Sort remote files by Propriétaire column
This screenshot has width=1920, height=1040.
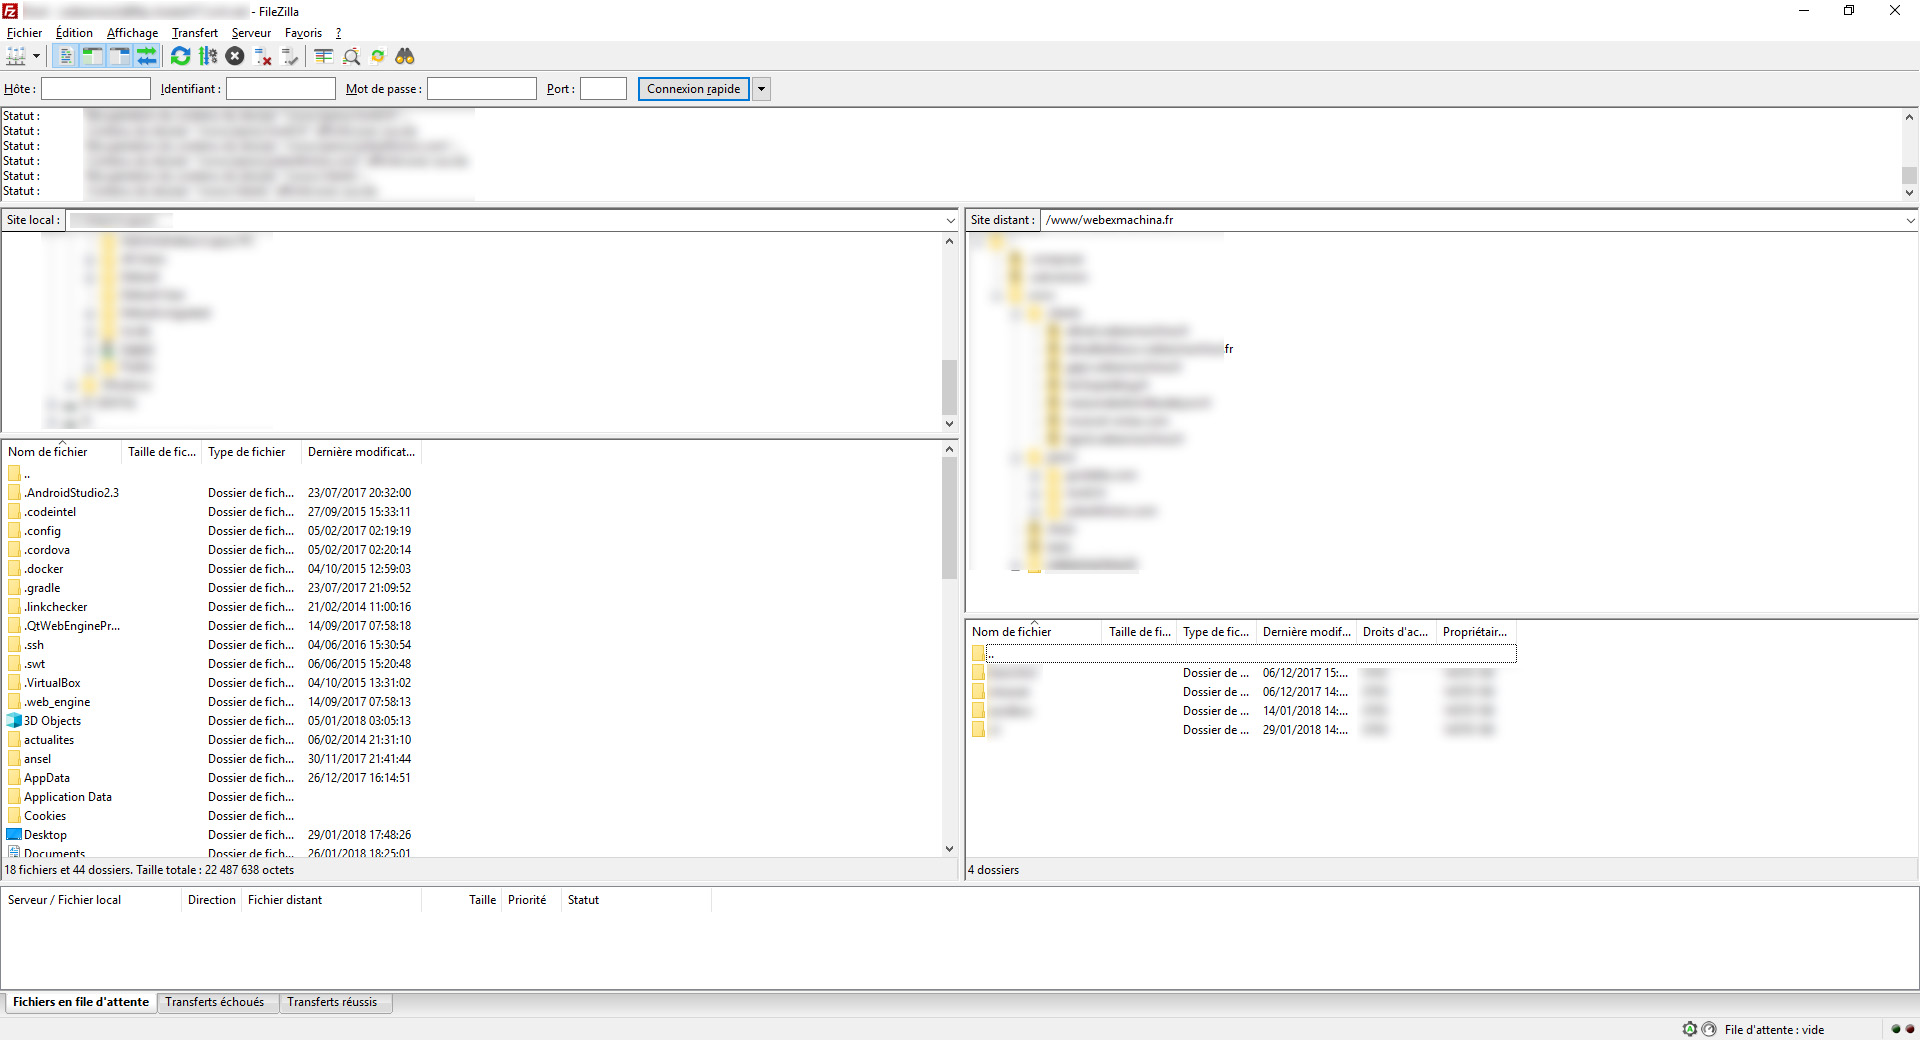[x=1476, y=632]
